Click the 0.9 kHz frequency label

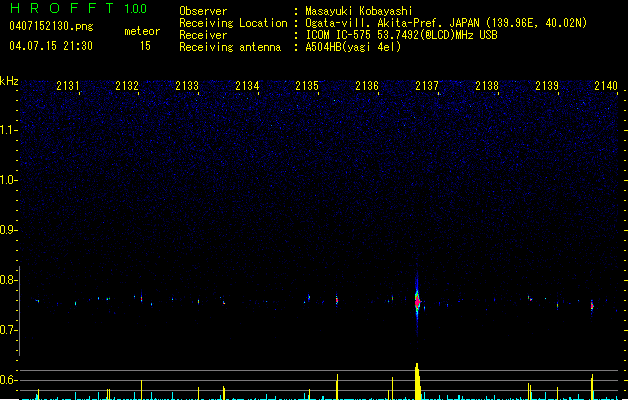click(x=8, y=230)
